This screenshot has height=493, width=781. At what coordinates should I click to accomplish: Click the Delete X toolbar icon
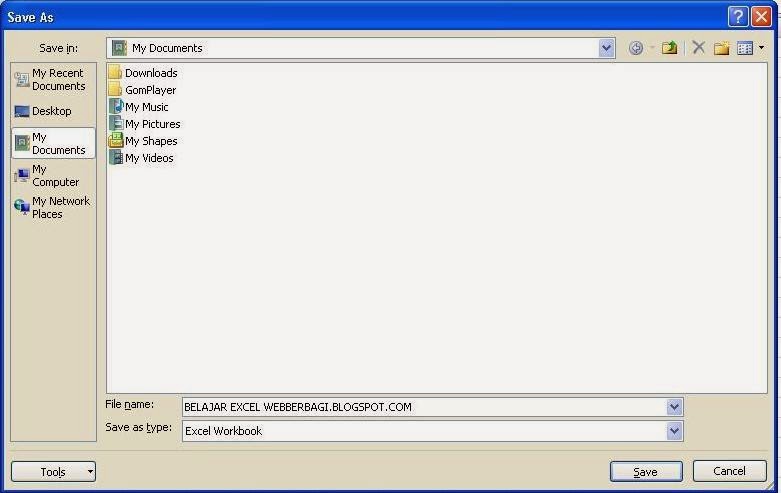click(698, 48)
